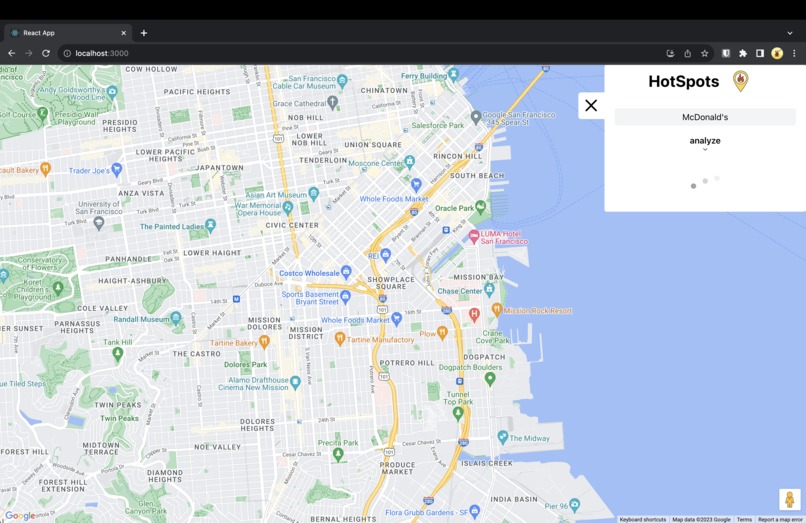The image size is (806, 523).
Task: Select the Asian Art Museum marker
Action: (x=314, y=194)
